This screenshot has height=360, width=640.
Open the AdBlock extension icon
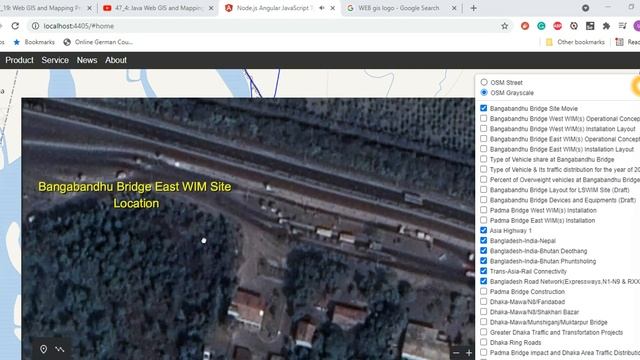(x=557, y=26)
